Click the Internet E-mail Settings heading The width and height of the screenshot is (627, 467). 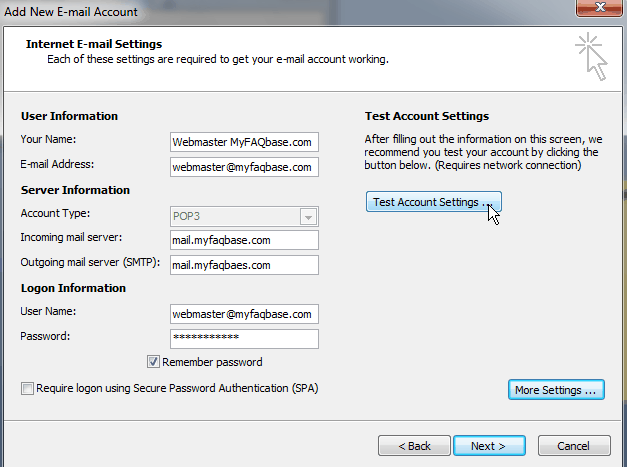[x=93, y=44]
